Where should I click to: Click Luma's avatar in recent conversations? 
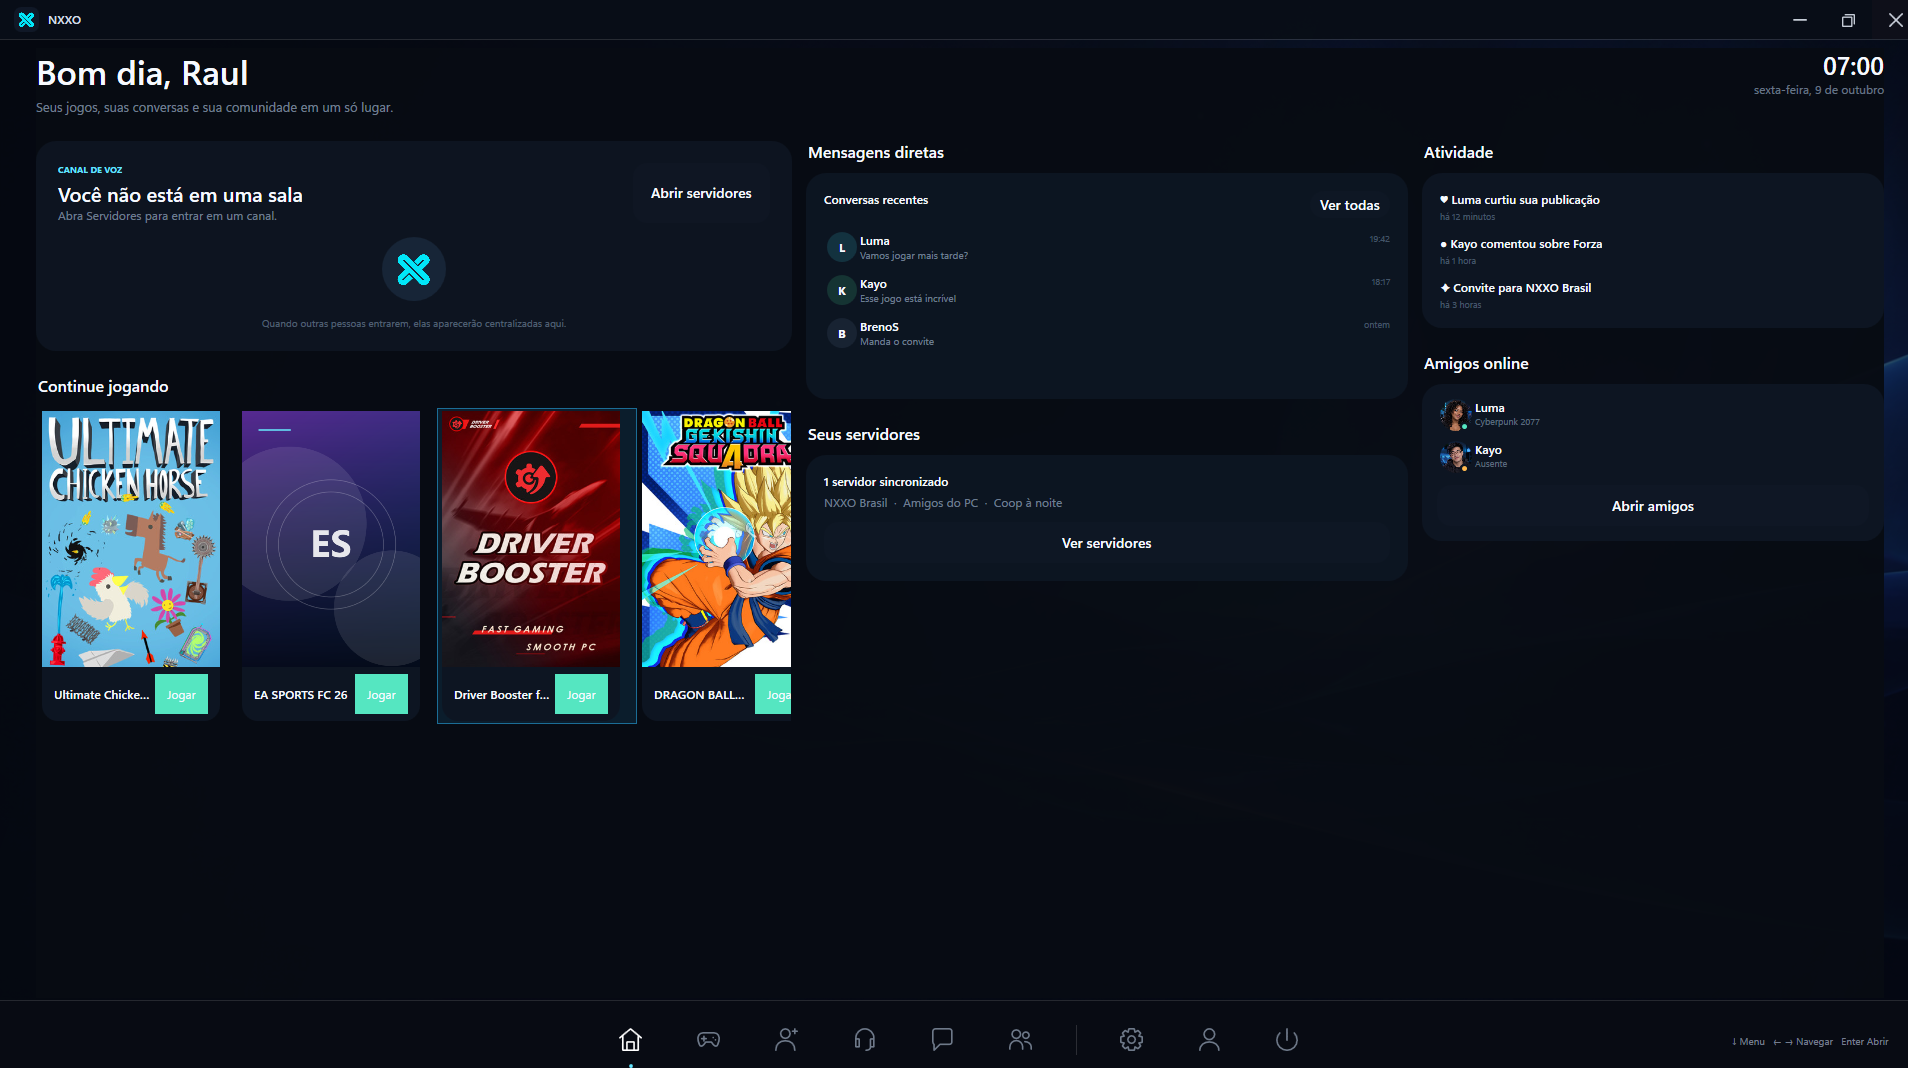842,248
